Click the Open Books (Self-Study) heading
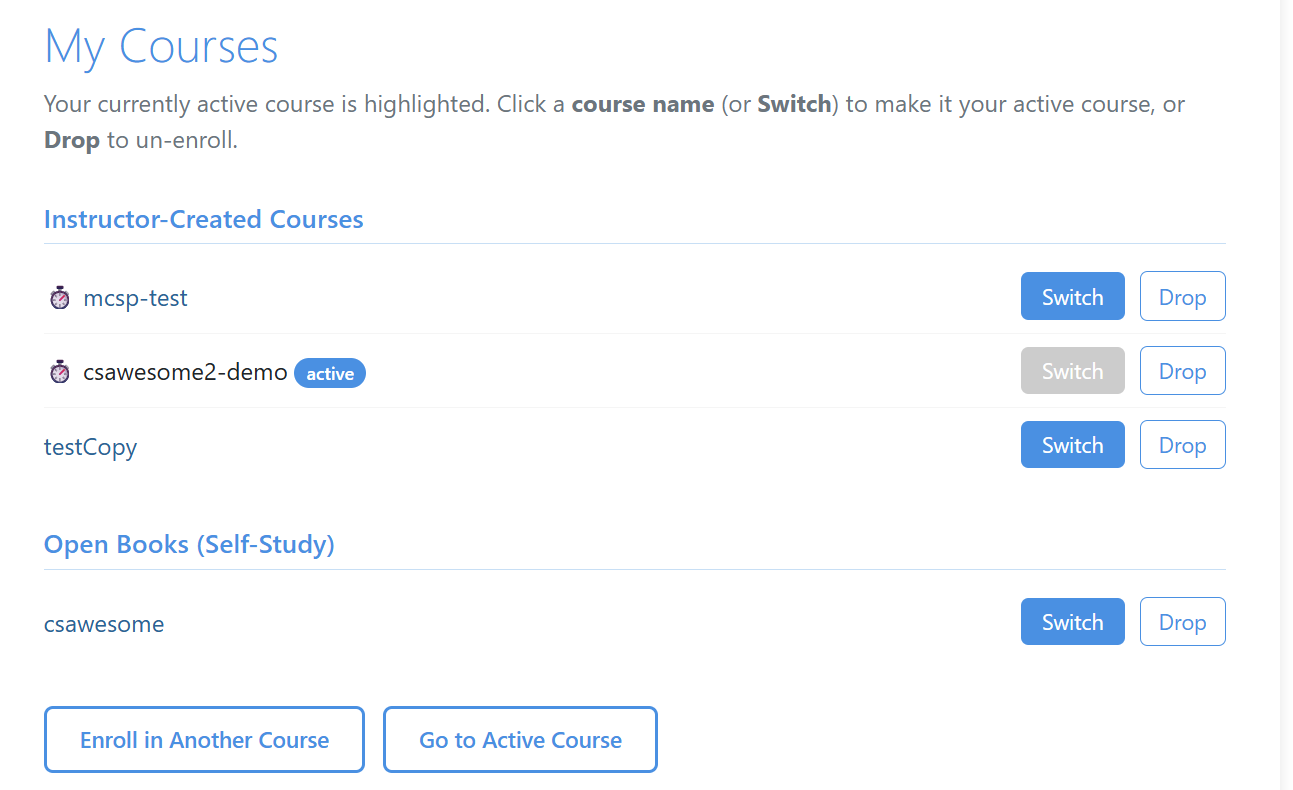Screen dimensions: 1293x790 click(189, 545)
